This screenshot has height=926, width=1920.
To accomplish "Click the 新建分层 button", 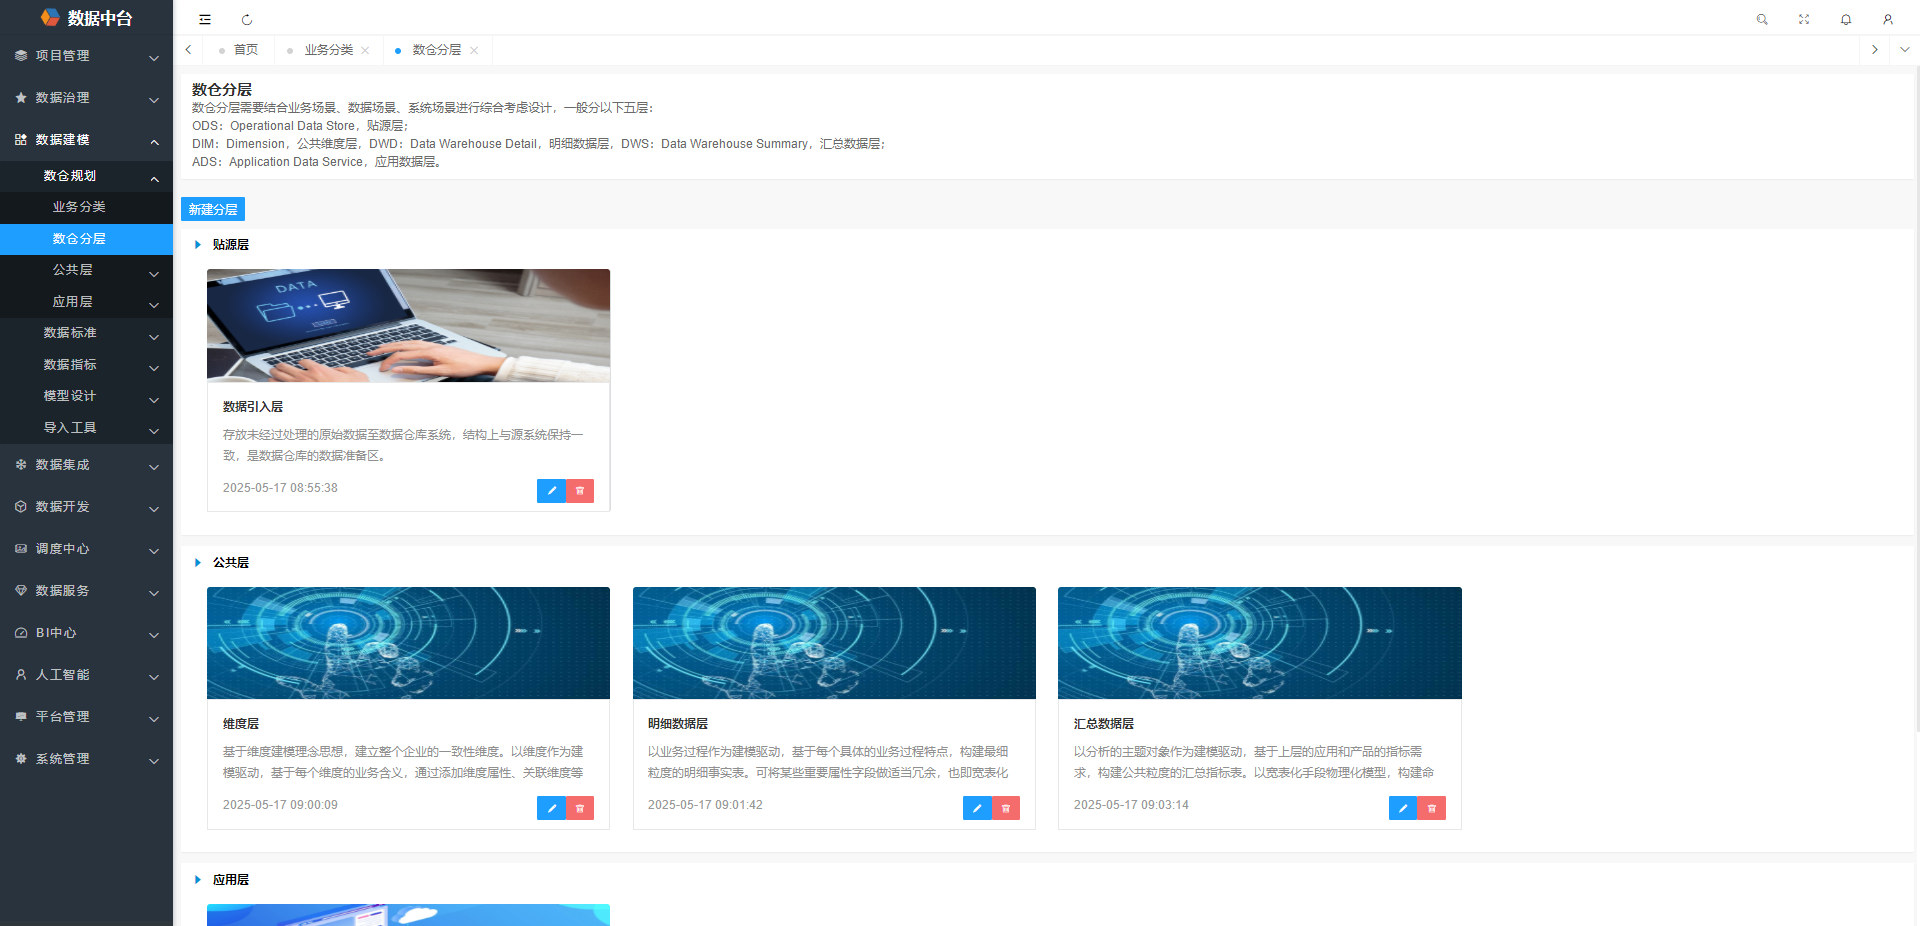I will [x=213, y=209].
